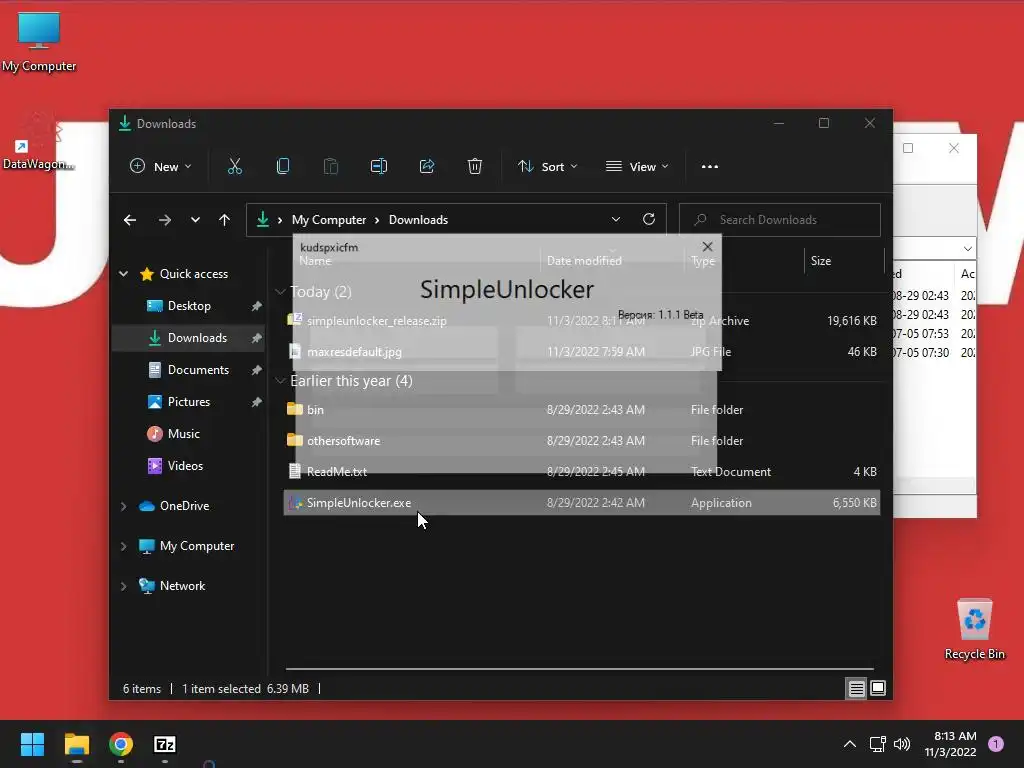The width and height of the screenshot is (1024, 768).
Task: Close the SimpleUnlocker splash window
Action: pos(707,247)
